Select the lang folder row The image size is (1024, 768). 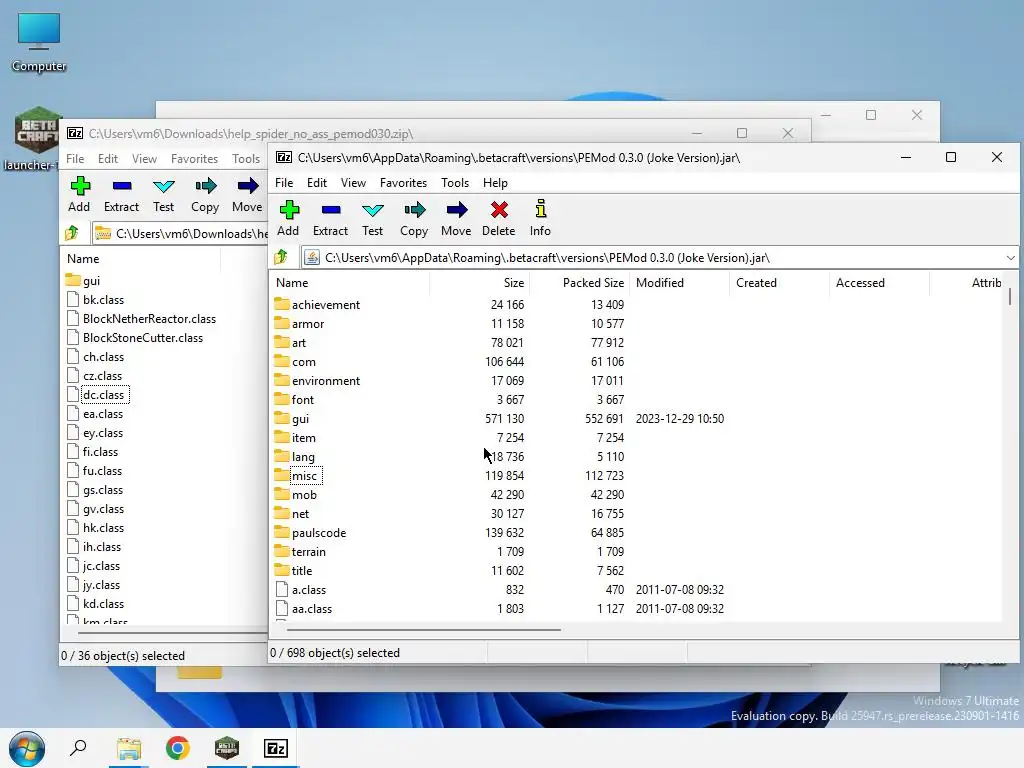point(303,456)
